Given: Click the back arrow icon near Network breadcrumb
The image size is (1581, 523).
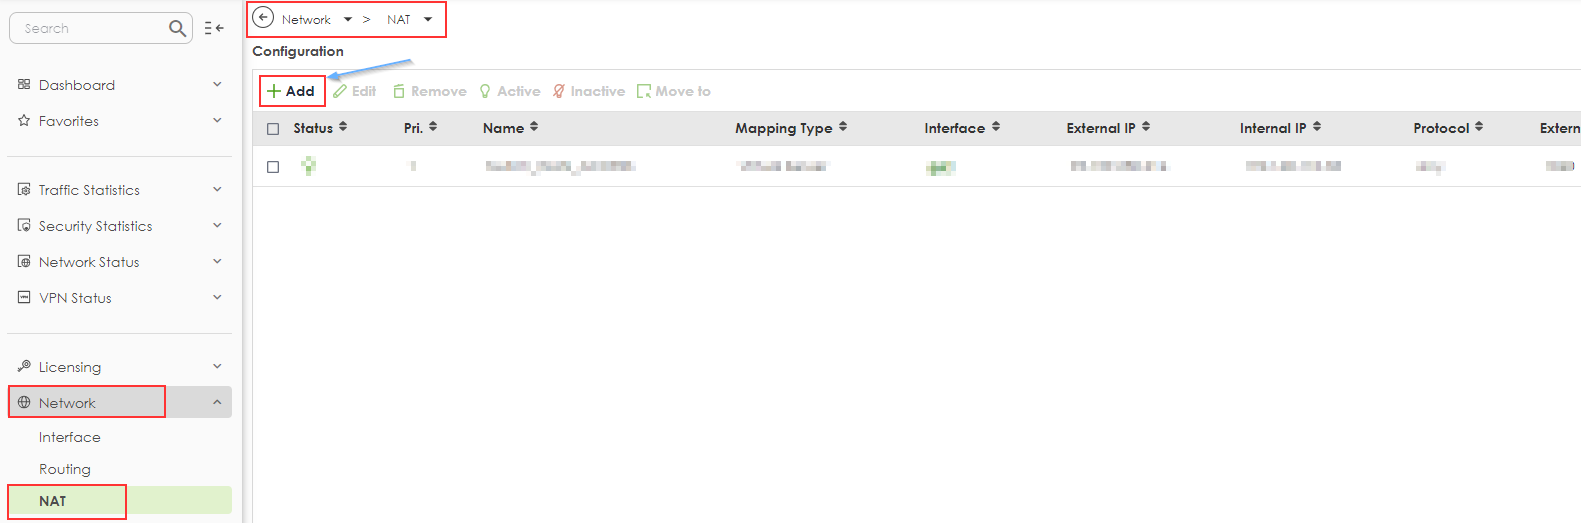Looking at the screenshot, I should (263, 18).
